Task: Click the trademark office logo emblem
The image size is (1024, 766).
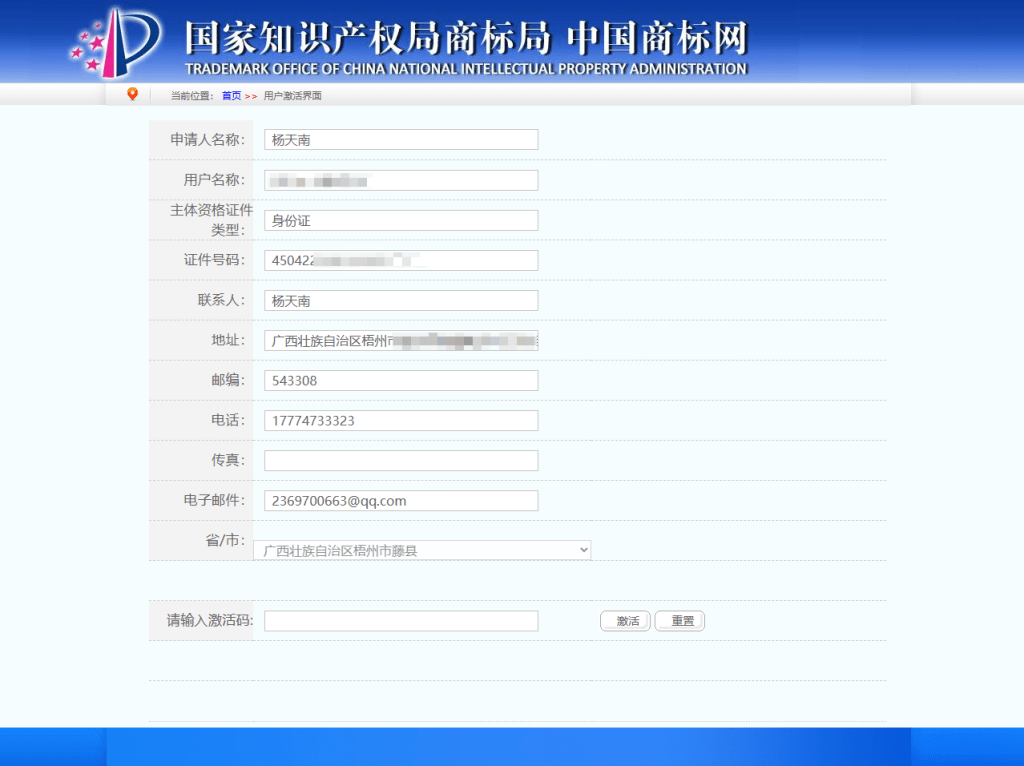Action: (x=116, y=42)
